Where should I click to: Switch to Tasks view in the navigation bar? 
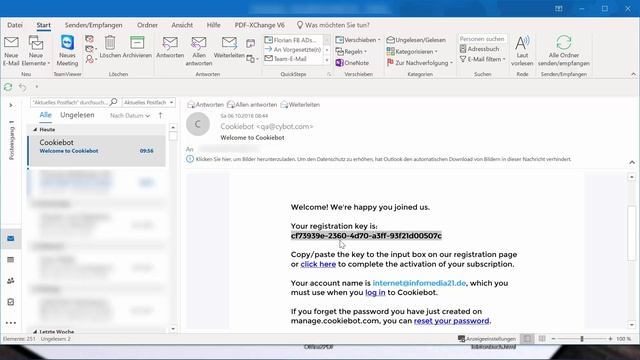11,302
